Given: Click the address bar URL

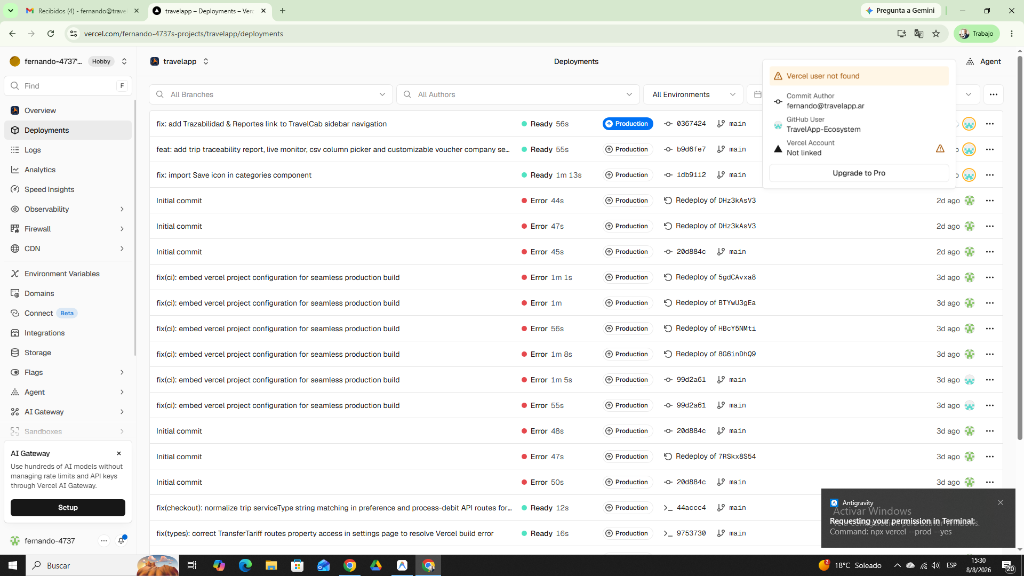Looking at the screenshot, I should pyautogui.click(x=184, y=33).
